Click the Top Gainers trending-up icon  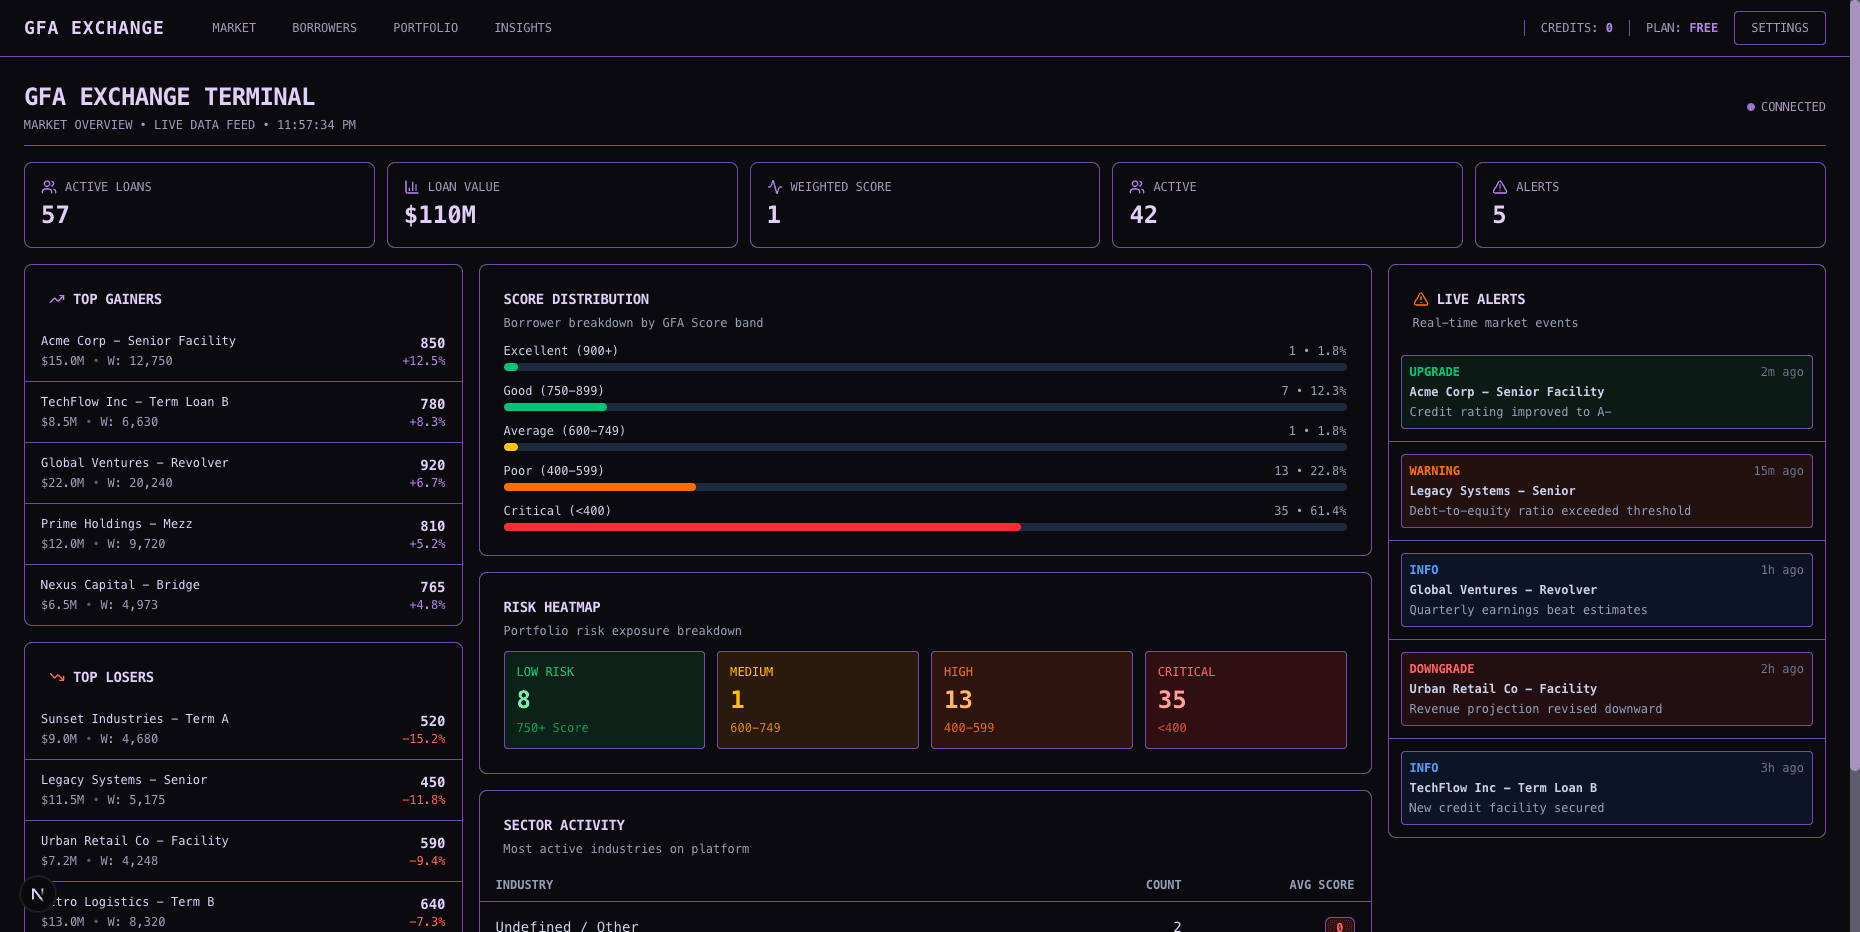pos(56,298)
